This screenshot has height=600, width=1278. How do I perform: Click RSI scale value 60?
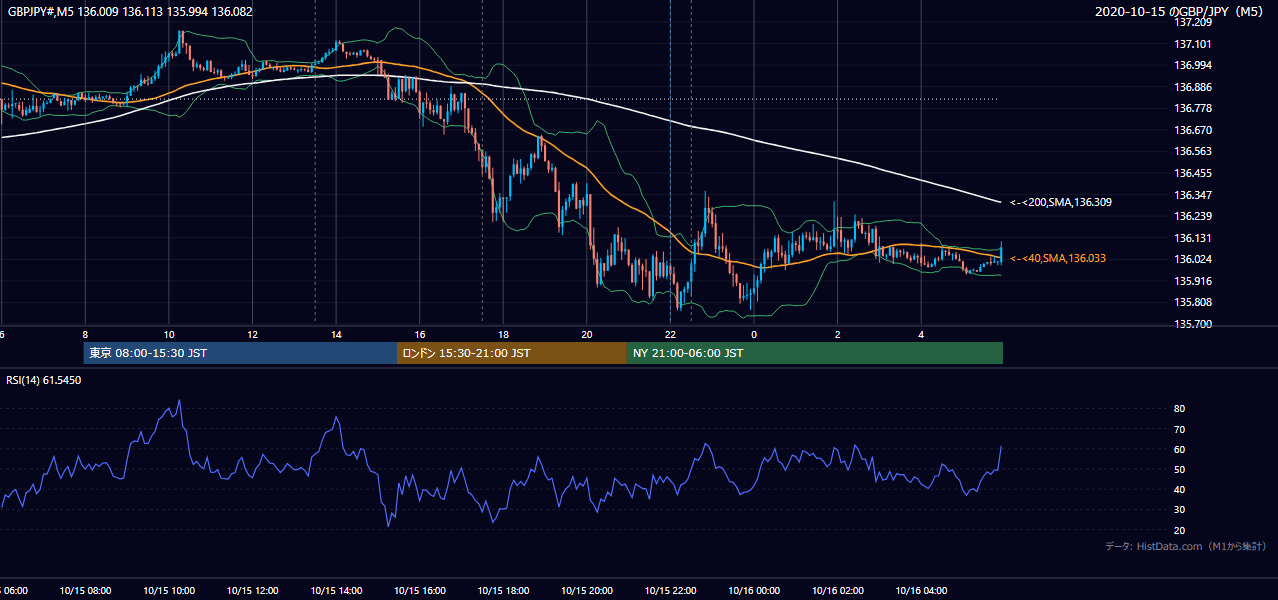[x=1180, y=449]
